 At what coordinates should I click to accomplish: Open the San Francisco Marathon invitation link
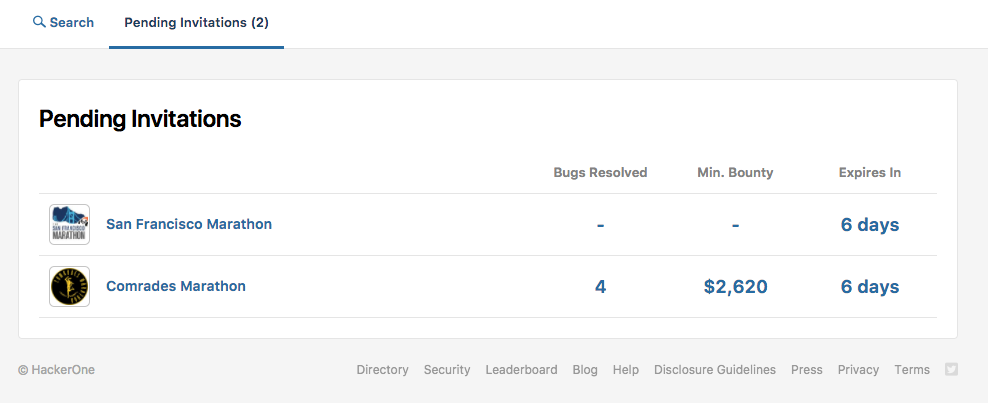click(189, 224)
